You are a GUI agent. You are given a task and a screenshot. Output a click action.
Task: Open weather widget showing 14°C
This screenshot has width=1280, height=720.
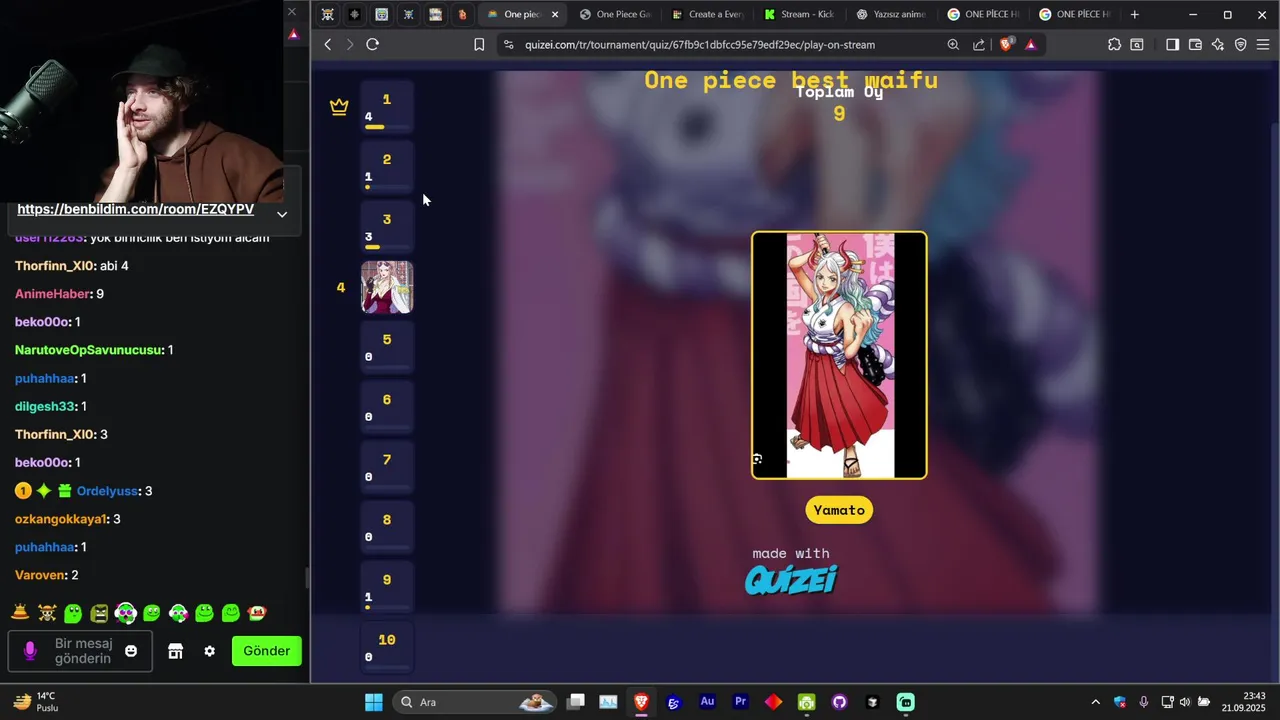tap(36, 702)
